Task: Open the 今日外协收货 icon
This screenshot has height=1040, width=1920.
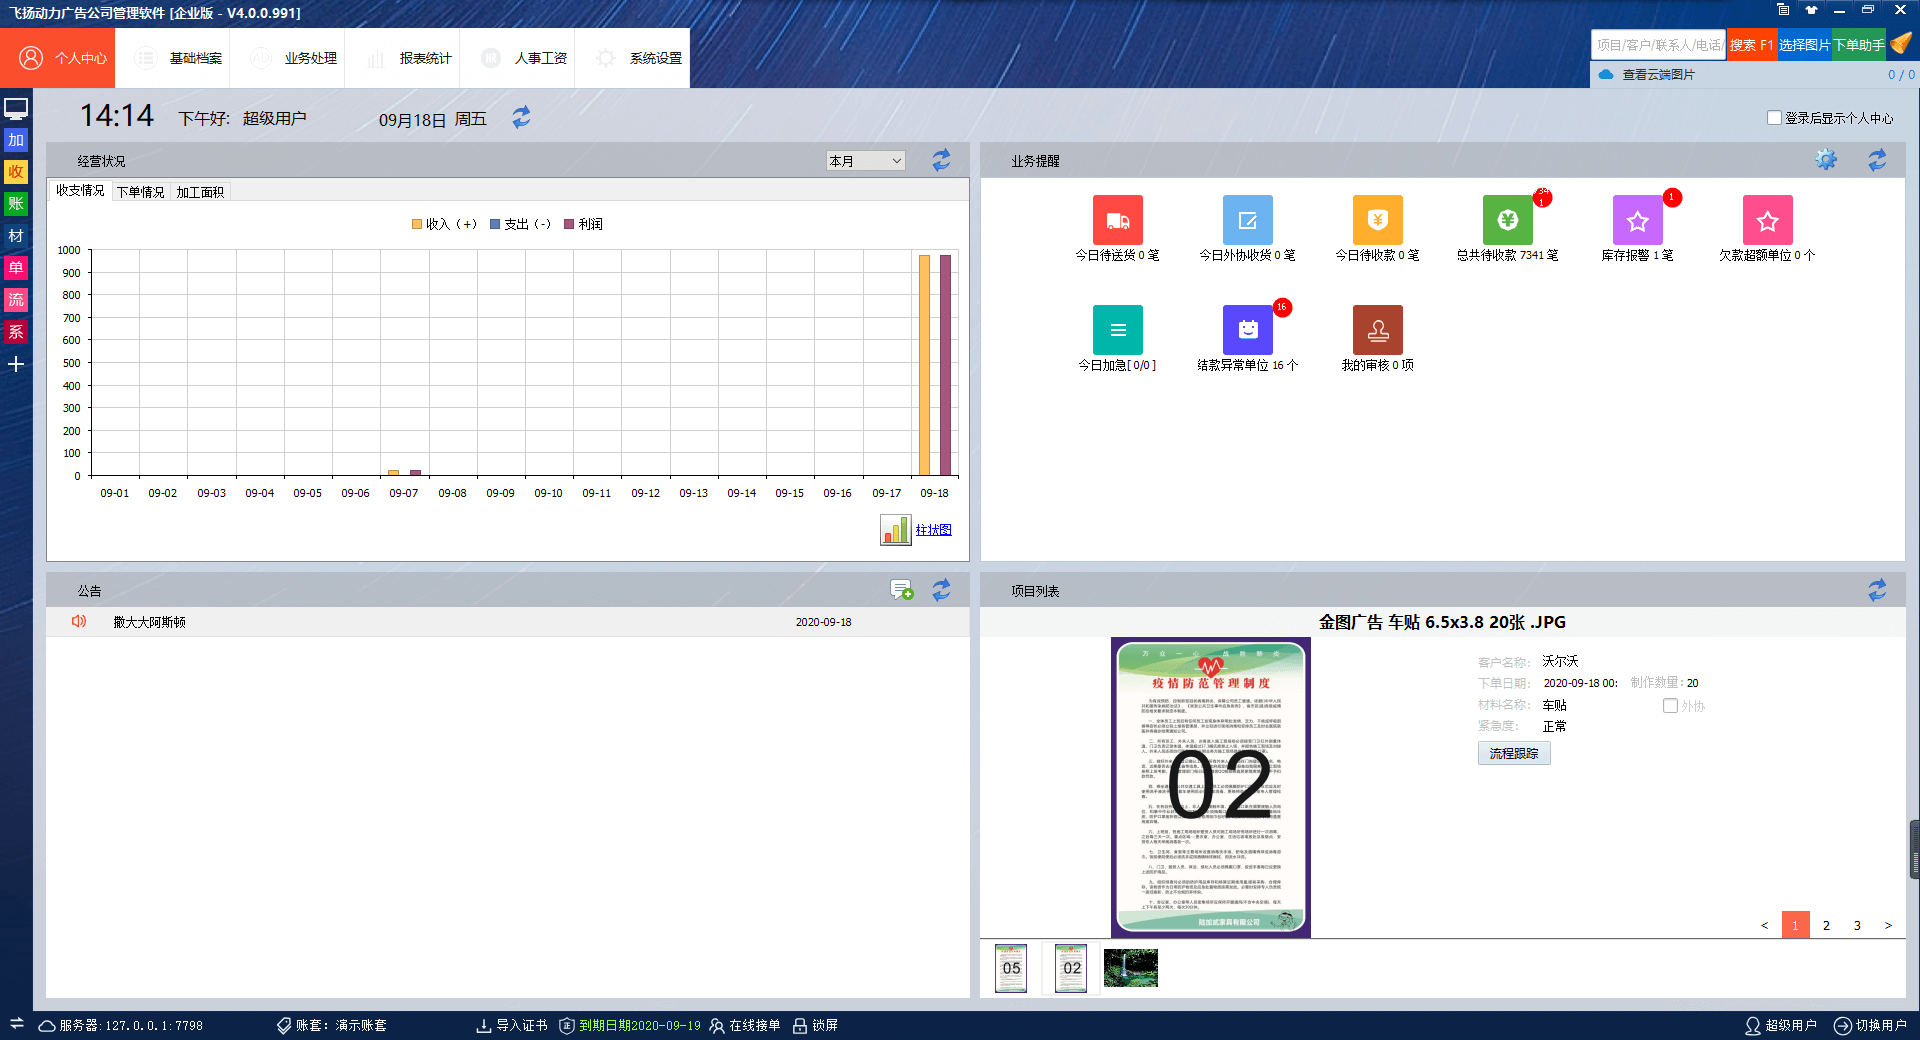Action: (1247, 221)
